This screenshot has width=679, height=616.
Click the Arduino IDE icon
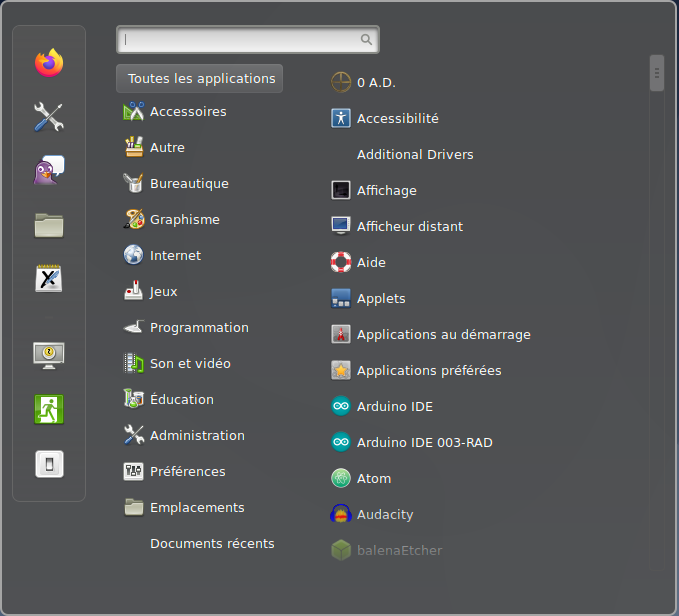point(341,406)
